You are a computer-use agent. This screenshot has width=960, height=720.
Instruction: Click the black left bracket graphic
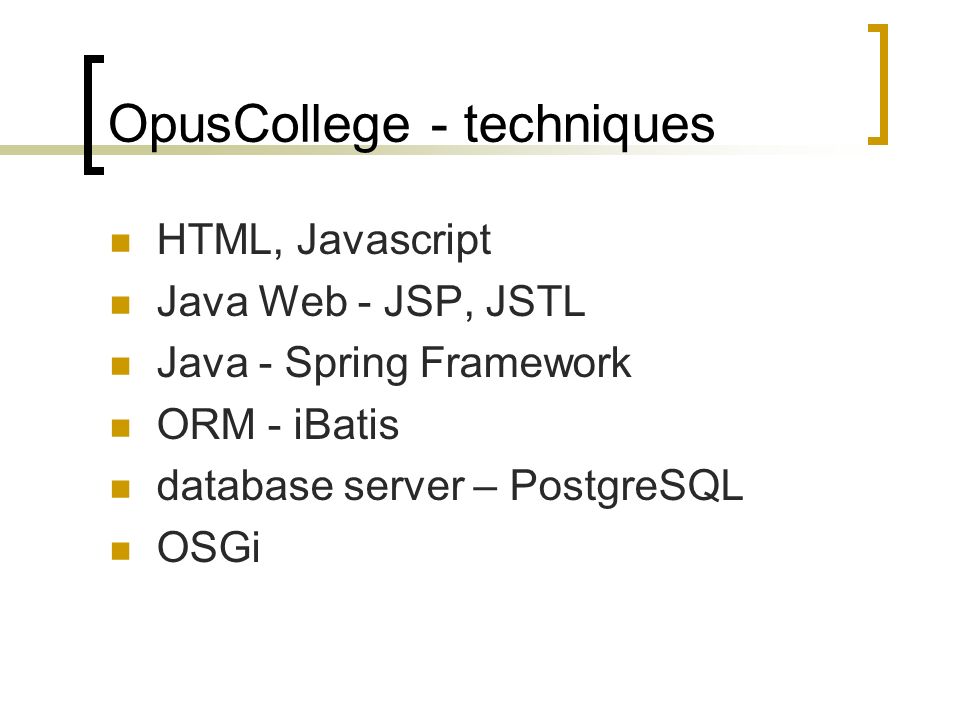(94, 114)
